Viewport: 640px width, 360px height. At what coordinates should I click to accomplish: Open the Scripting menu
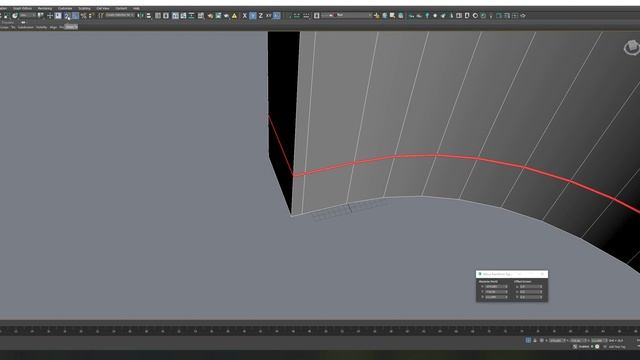tap(84, 8)
